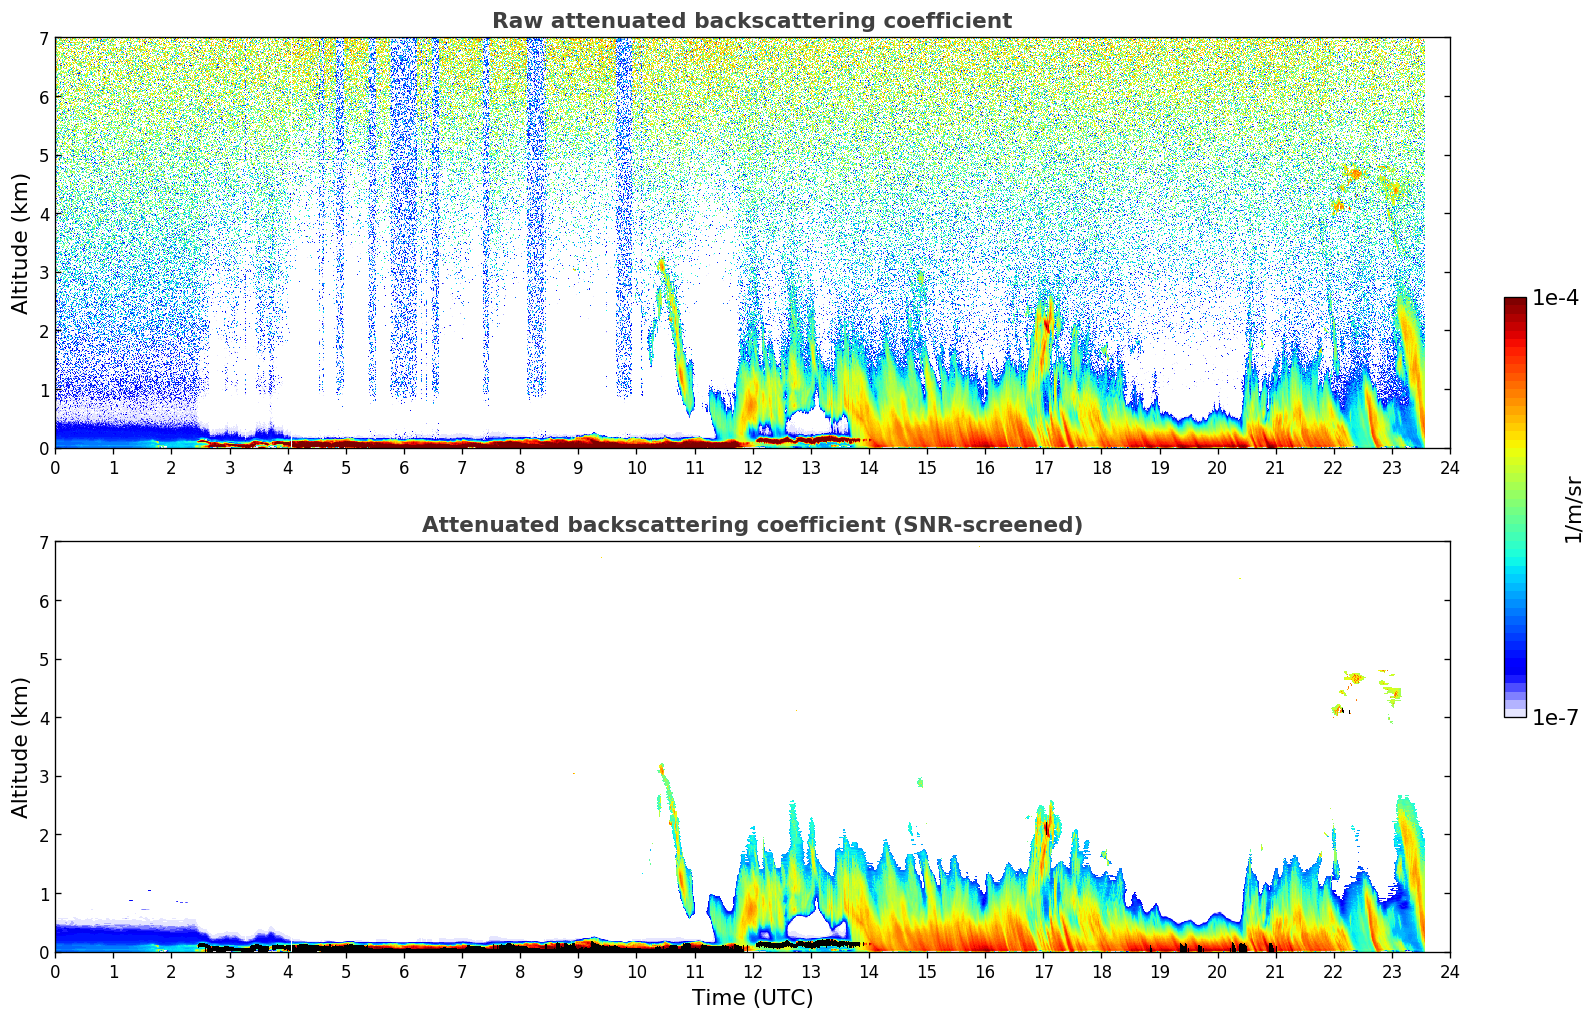This screenshot has width=1595, height=1020.
Task: Click the 7 km tick on top plot
Action: (x=43, y=38)
